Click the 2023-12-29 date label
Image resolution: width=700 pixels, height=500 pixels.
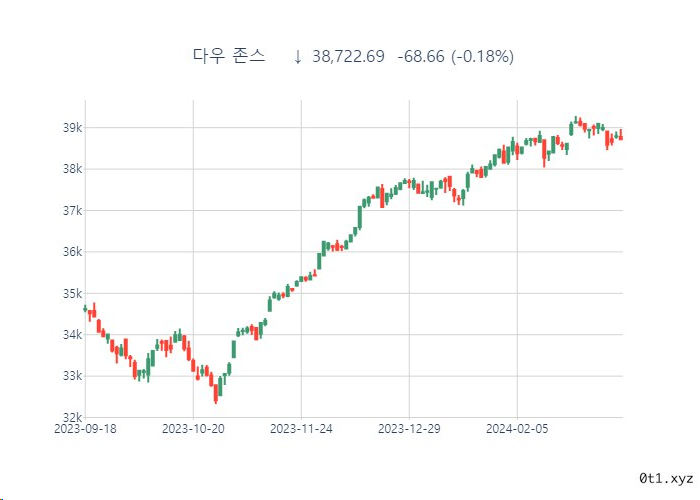coord(409,429)
